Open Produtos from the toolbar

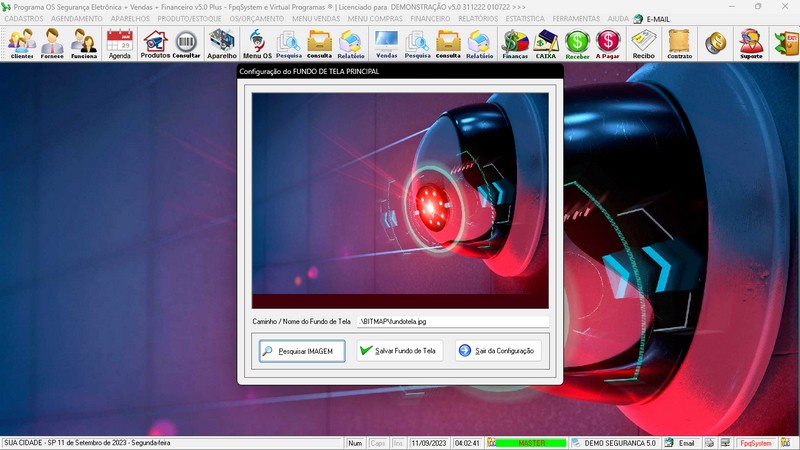coord(155,44)
